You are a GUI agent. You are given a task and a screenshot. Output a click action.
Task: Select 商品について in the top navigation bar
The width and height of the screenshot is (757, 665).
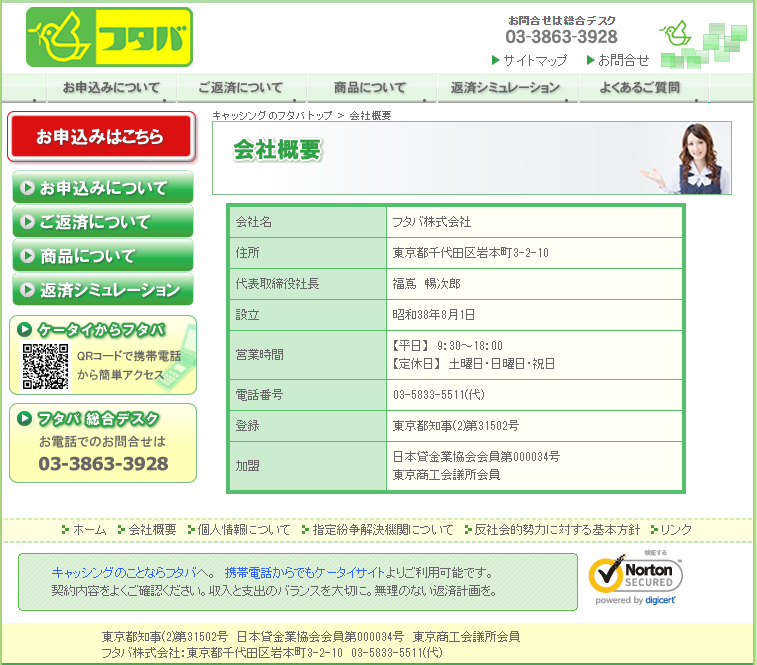point(370,87)
